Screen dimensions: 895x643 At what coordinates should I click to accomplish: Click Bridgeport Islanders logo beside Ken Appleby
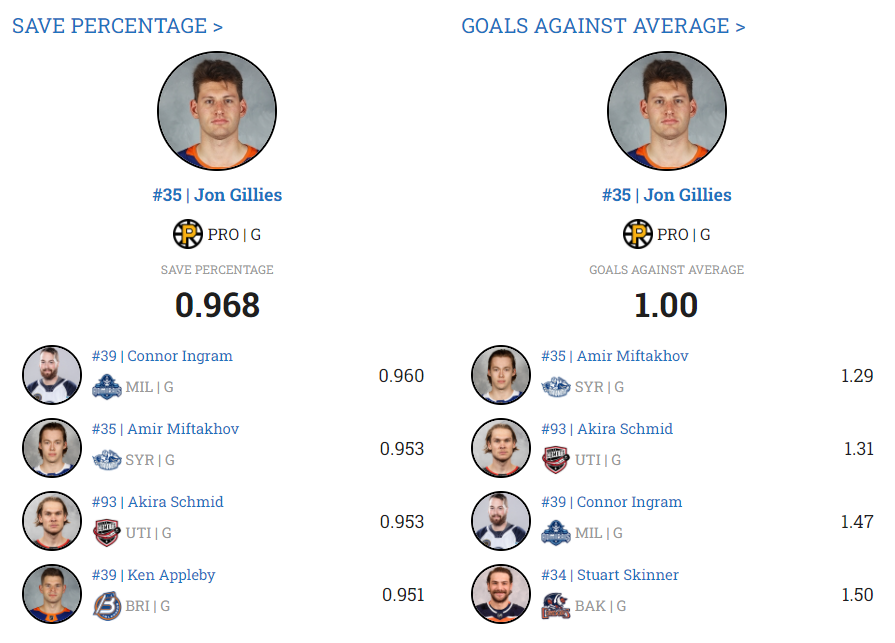(x=106, y=606)
